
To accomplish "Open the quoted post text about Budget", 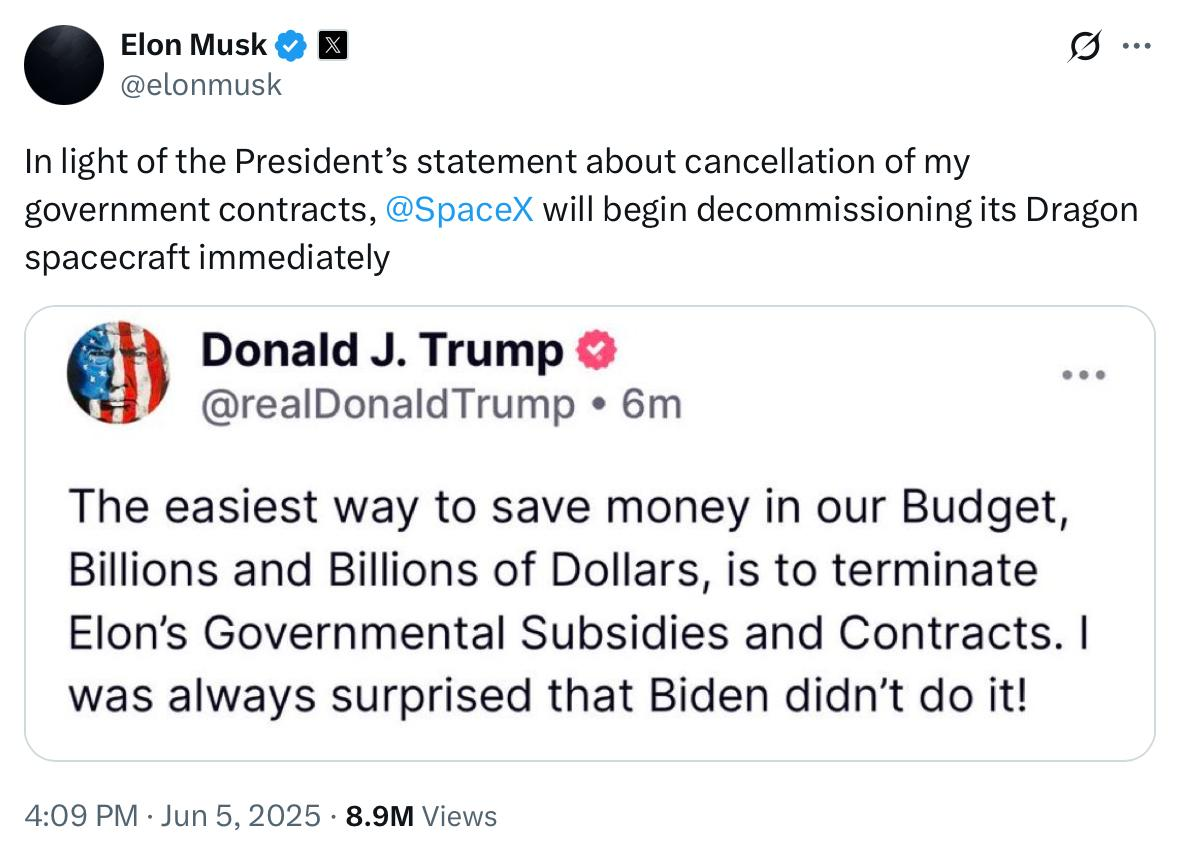I will pos(579,601).
